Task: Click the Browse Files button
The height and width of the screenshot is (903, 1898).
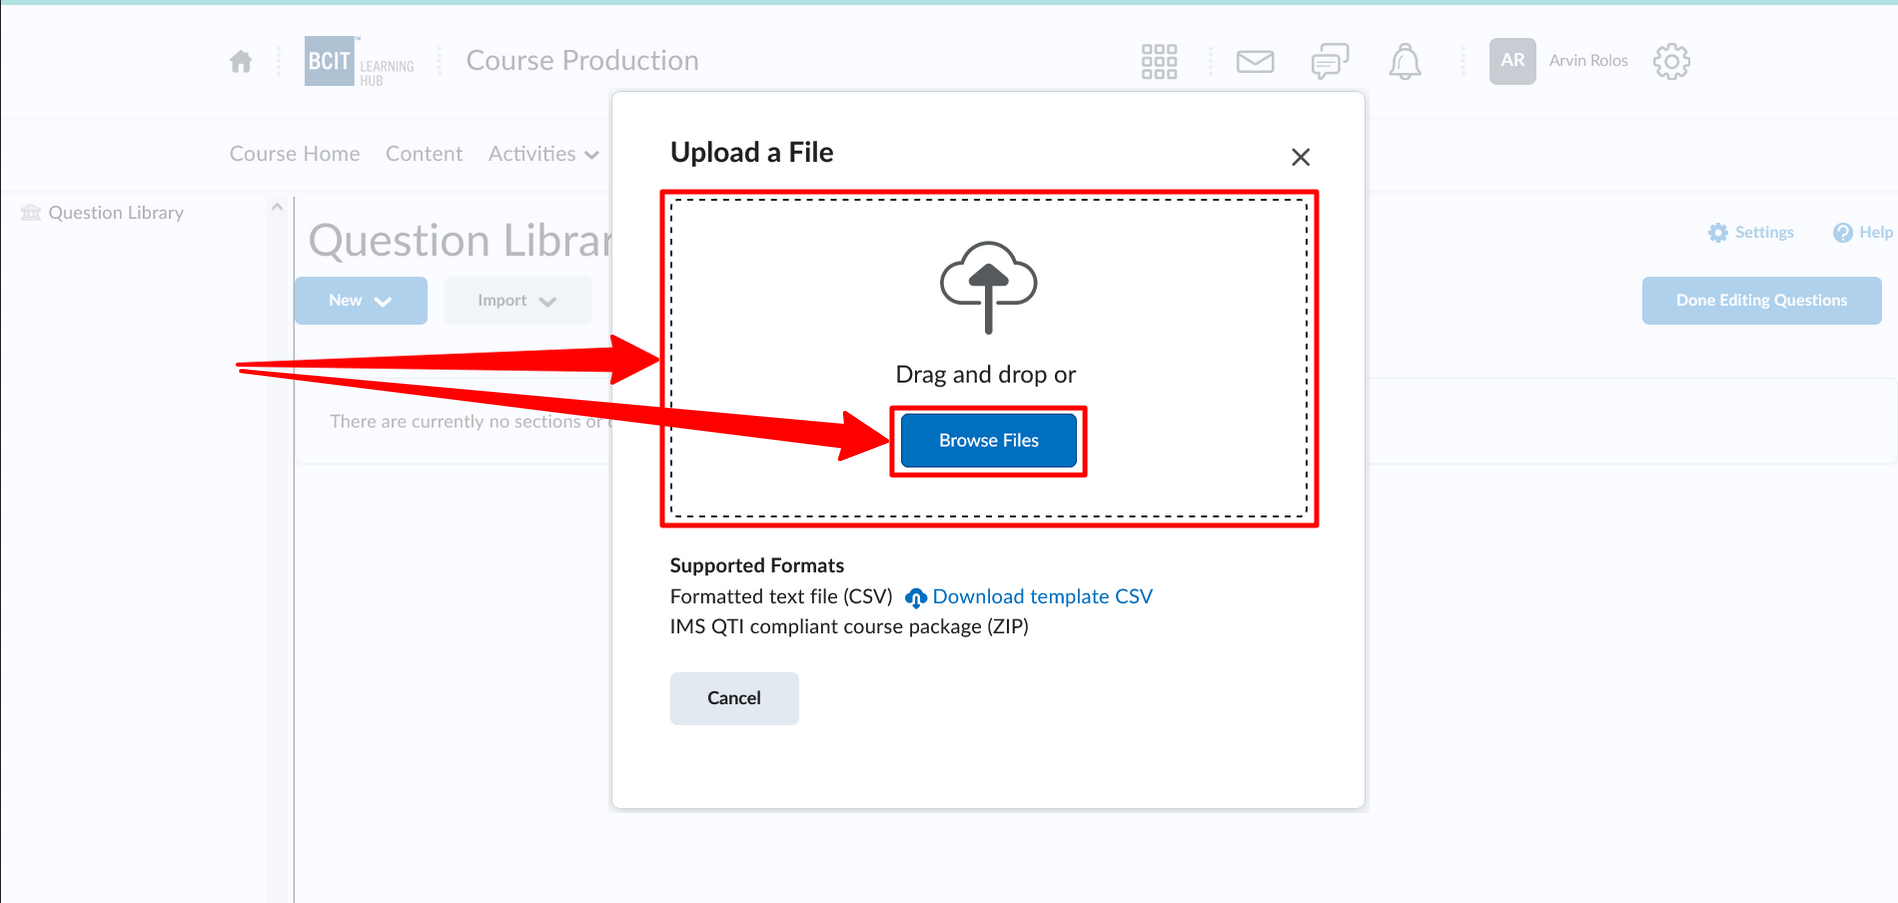Action: point(988,441)
